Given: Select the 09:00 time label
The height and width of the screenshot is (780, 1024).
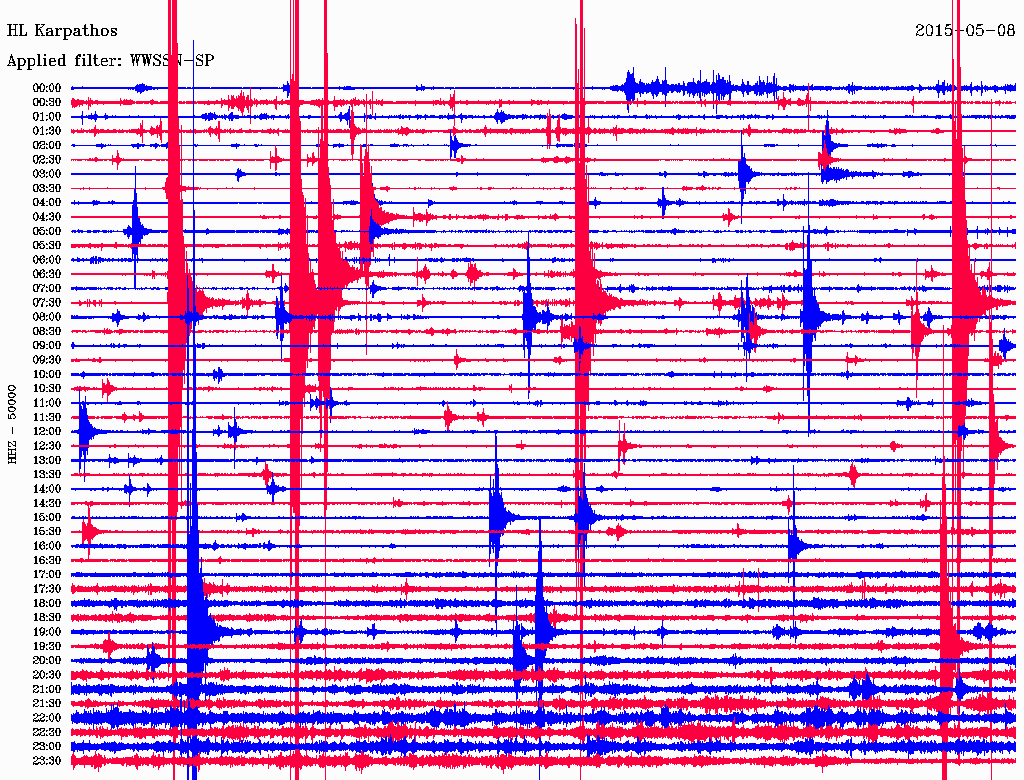Looking at the screenshot, I should point(47,346).
